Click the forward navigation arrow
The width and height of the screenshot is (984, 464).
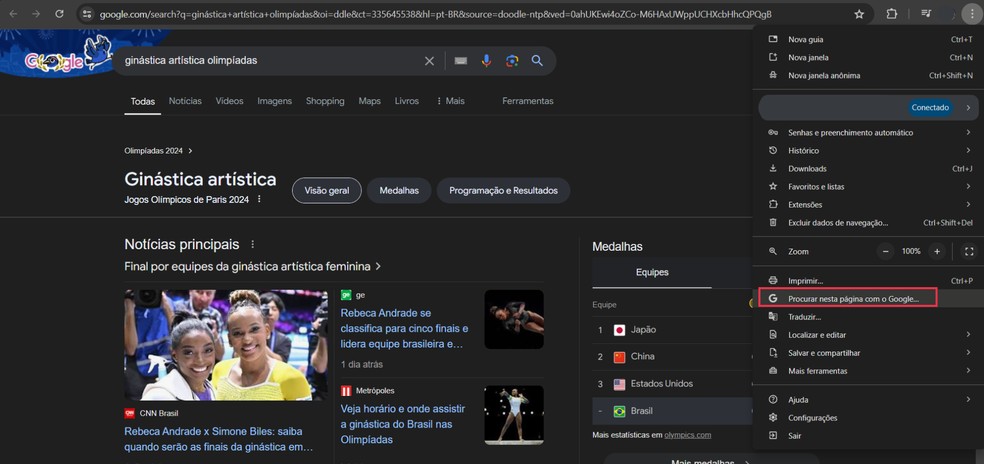pos(36,14)
